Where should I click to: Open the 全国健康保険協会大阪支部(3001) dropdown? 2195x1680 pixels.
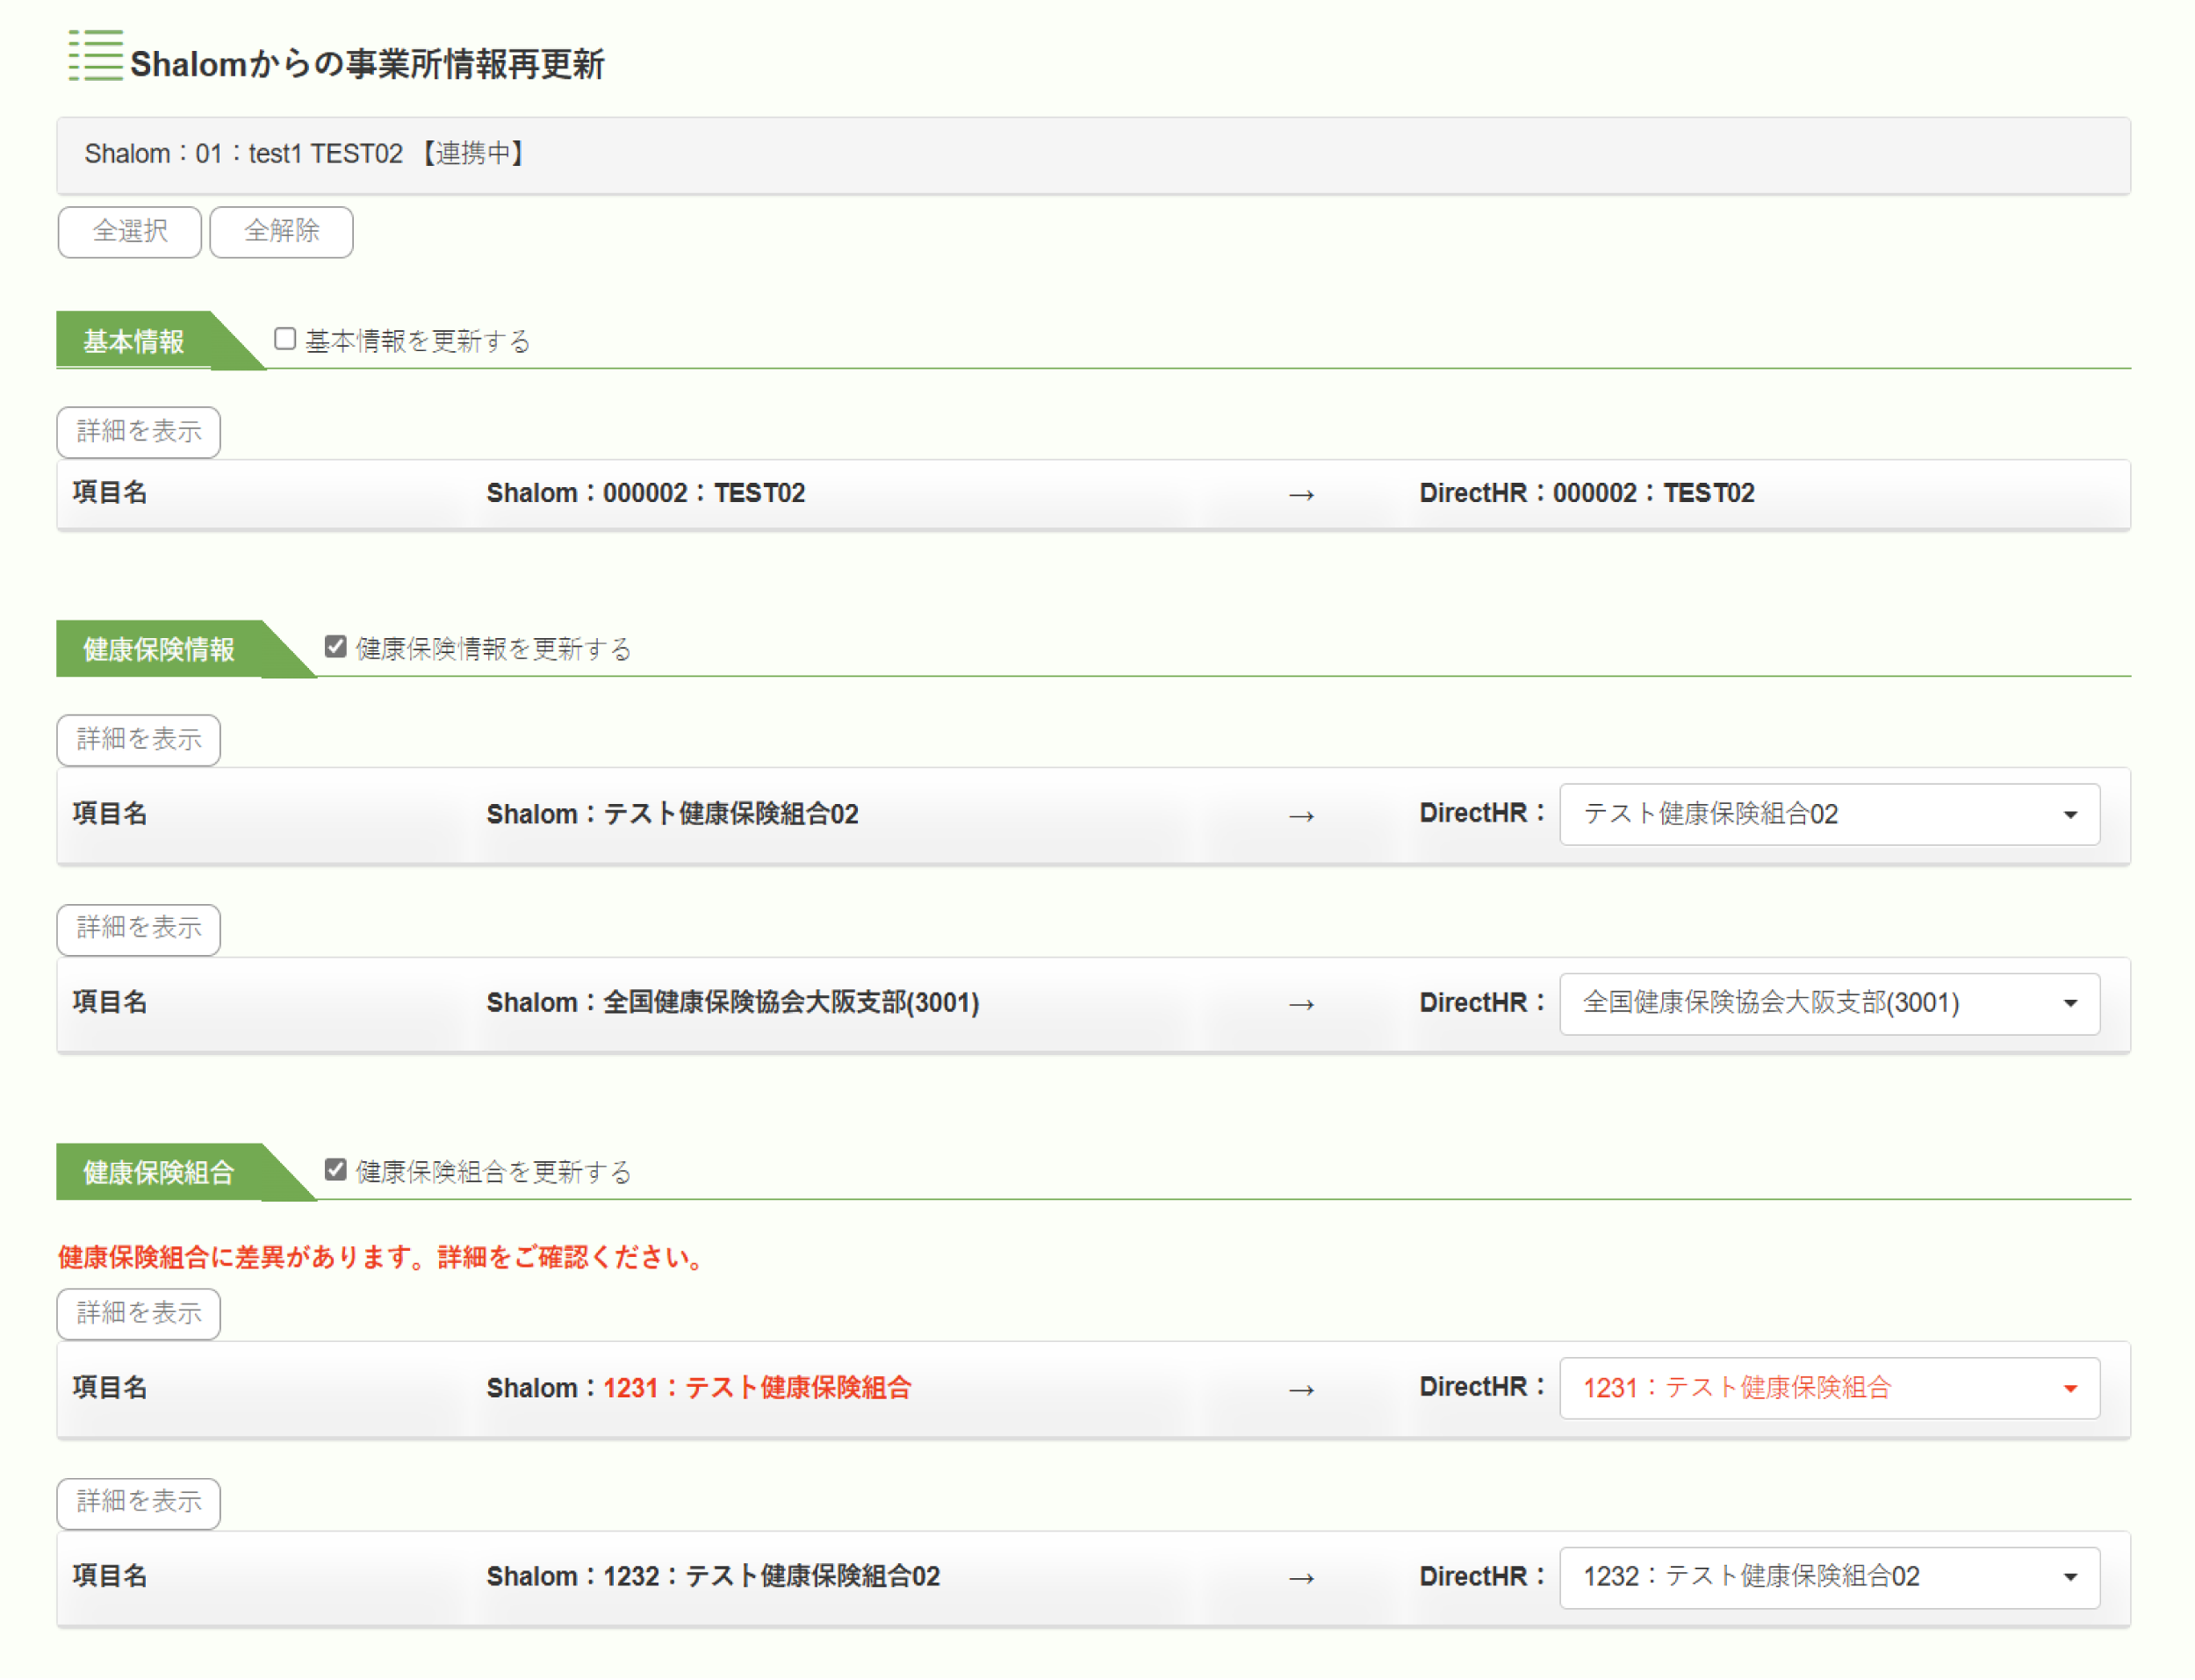point(1828,1003)
